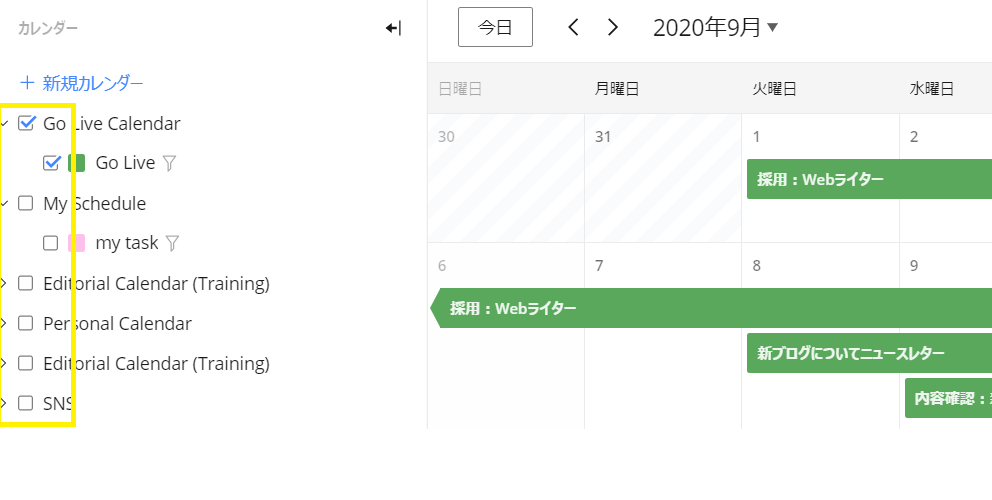992x500 pixels.
Task: Expand the Personal Calendar group
Action: click(x=4, y=323)
